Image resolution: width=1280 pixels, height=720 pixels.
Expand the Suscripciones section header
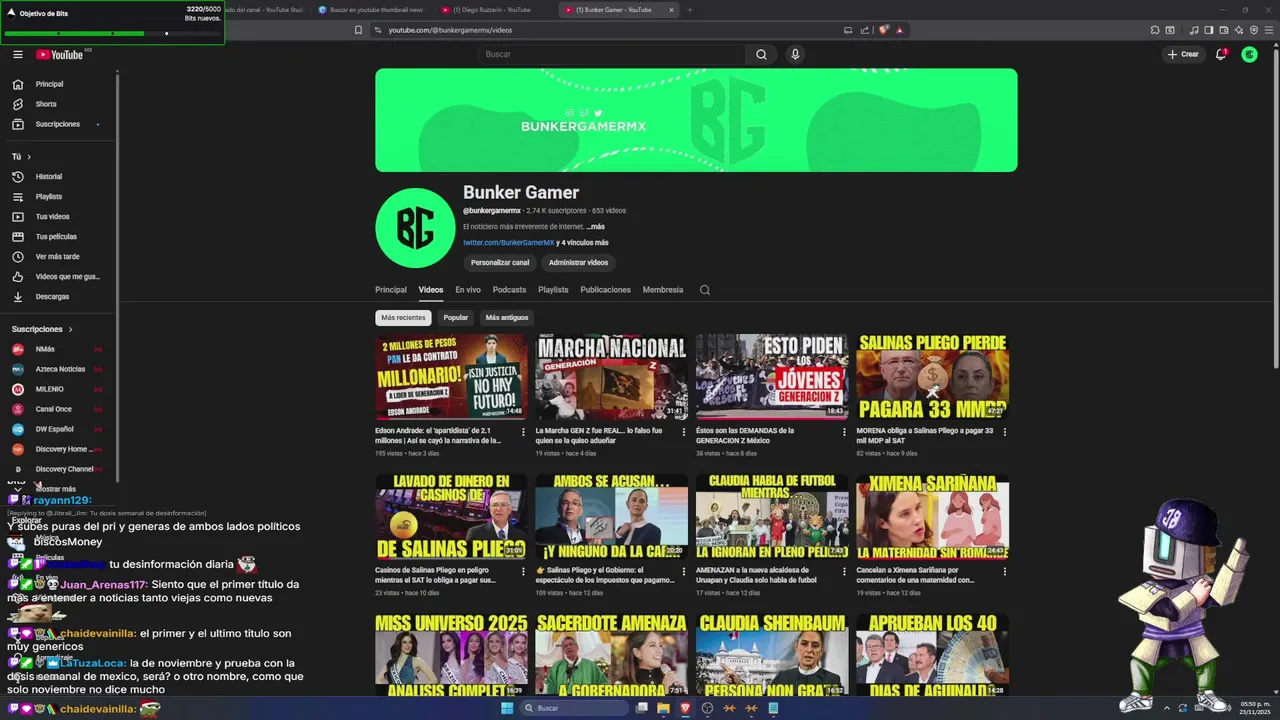[x=42, y=329]
